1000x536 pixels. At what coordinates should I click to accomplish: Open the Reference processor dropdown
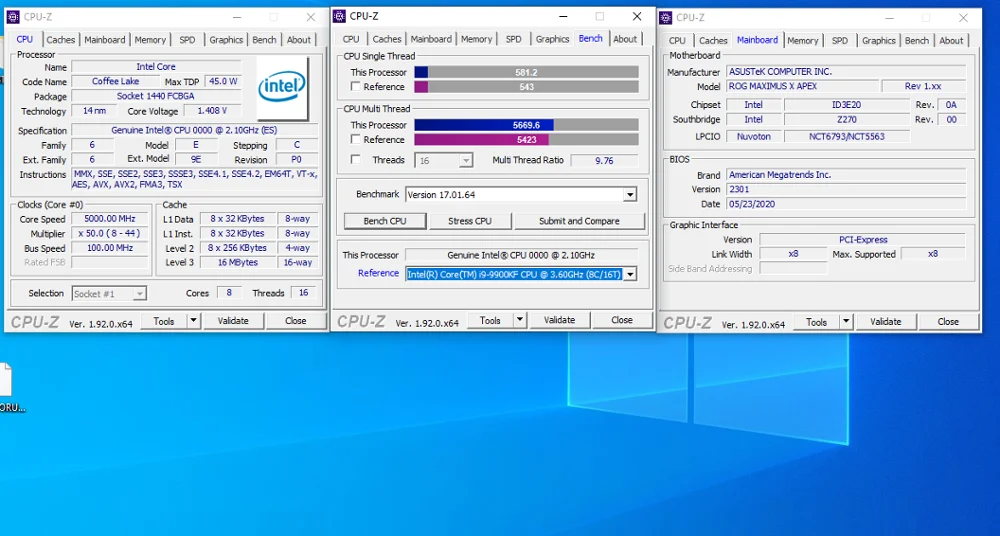point(629,274)
